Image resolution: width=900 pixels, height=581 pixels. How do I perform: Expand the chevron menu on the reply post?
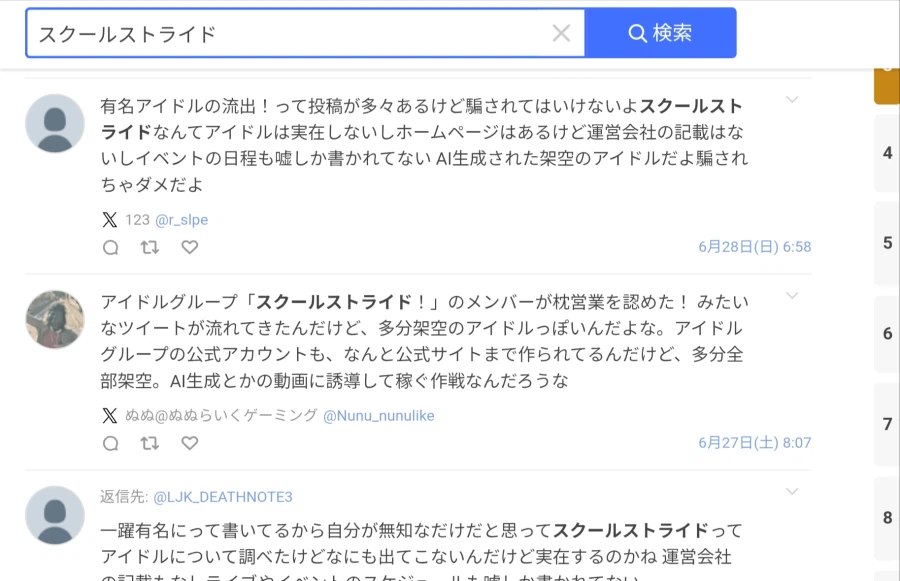click(792, 491)
